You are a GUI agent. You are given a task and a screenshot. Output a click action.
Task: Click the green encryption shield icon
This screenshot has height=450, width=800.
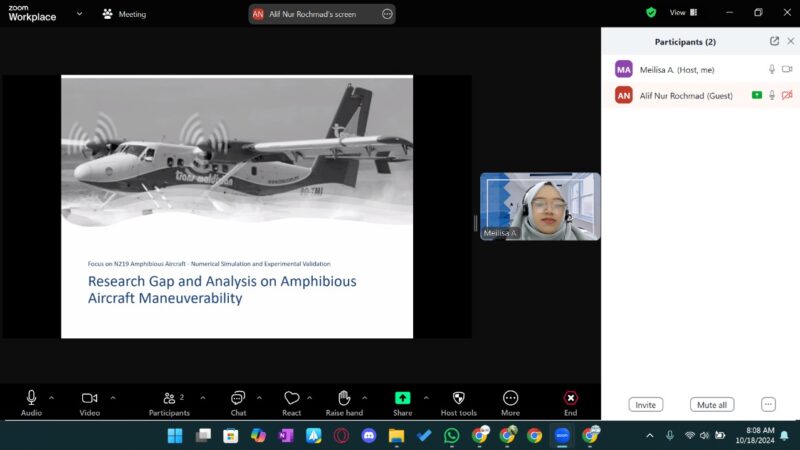tap(651, 13)
